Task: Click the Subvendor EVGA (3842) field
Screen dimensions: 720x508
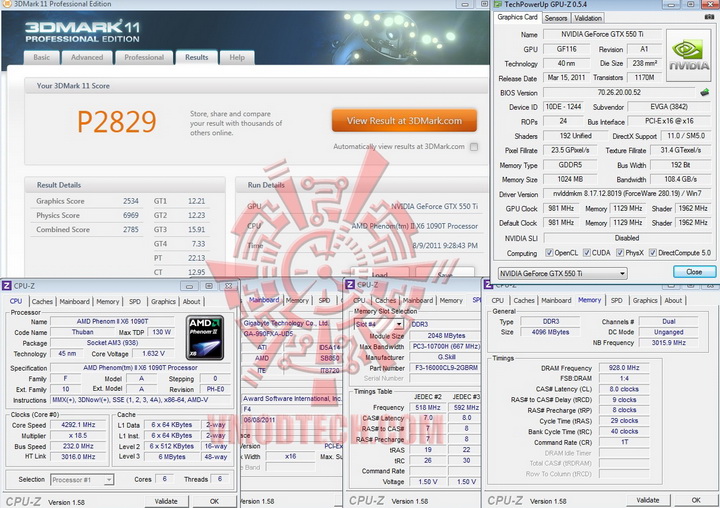Action: pos(669,107)
